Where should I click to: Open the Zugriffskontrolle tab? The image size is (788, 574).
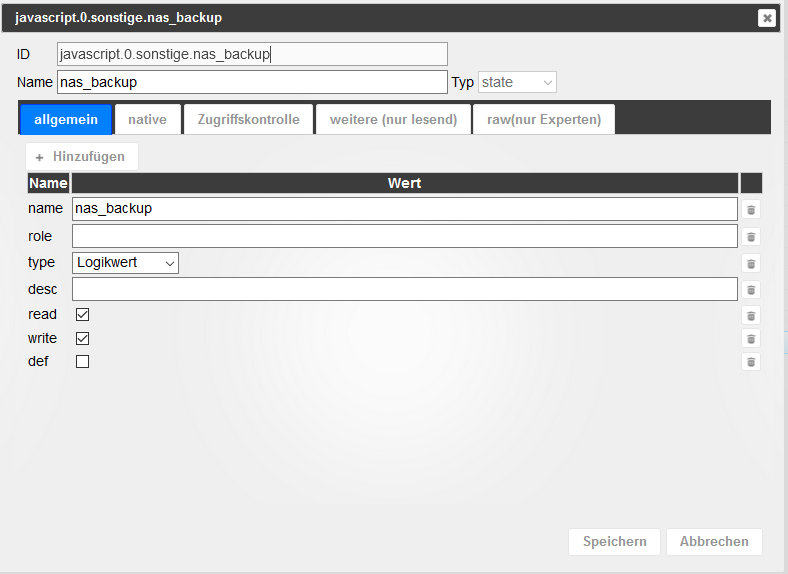pos(248,119)
